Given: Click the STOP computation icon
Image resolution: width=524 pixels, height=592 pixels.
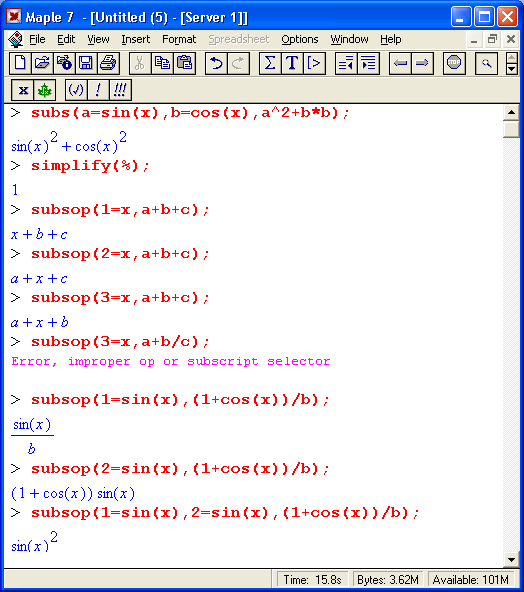Looking at the screenshot, I should [454, 63].
